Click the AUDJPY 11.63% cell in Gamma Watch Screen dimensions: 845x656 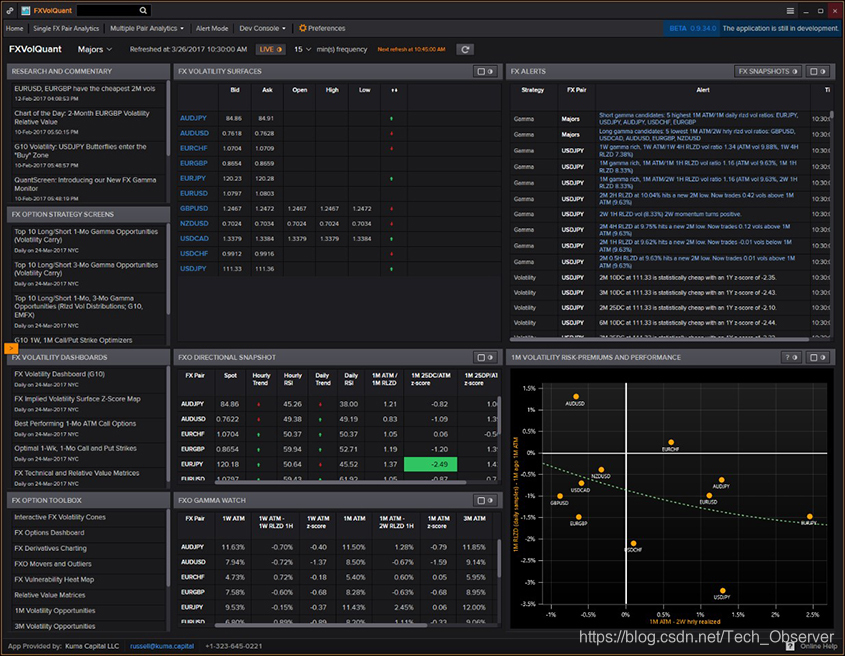pyautogui.click(x=233, y=547)
